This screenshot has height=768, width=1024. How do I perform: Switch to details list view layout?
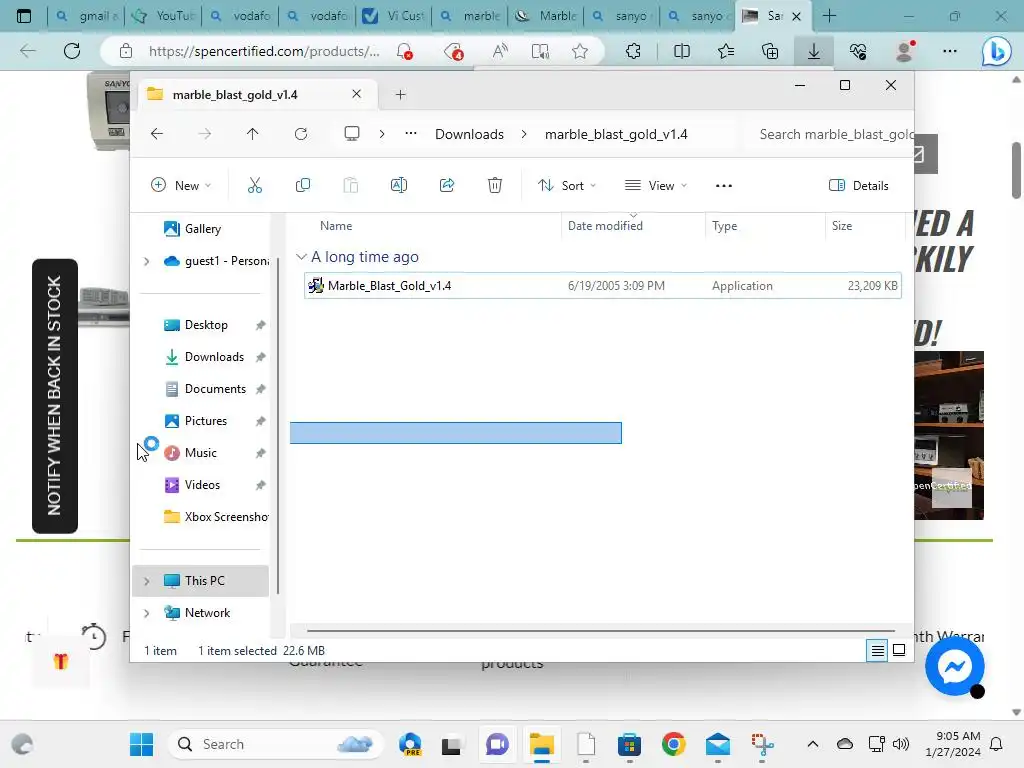click(x=877, y=650)
